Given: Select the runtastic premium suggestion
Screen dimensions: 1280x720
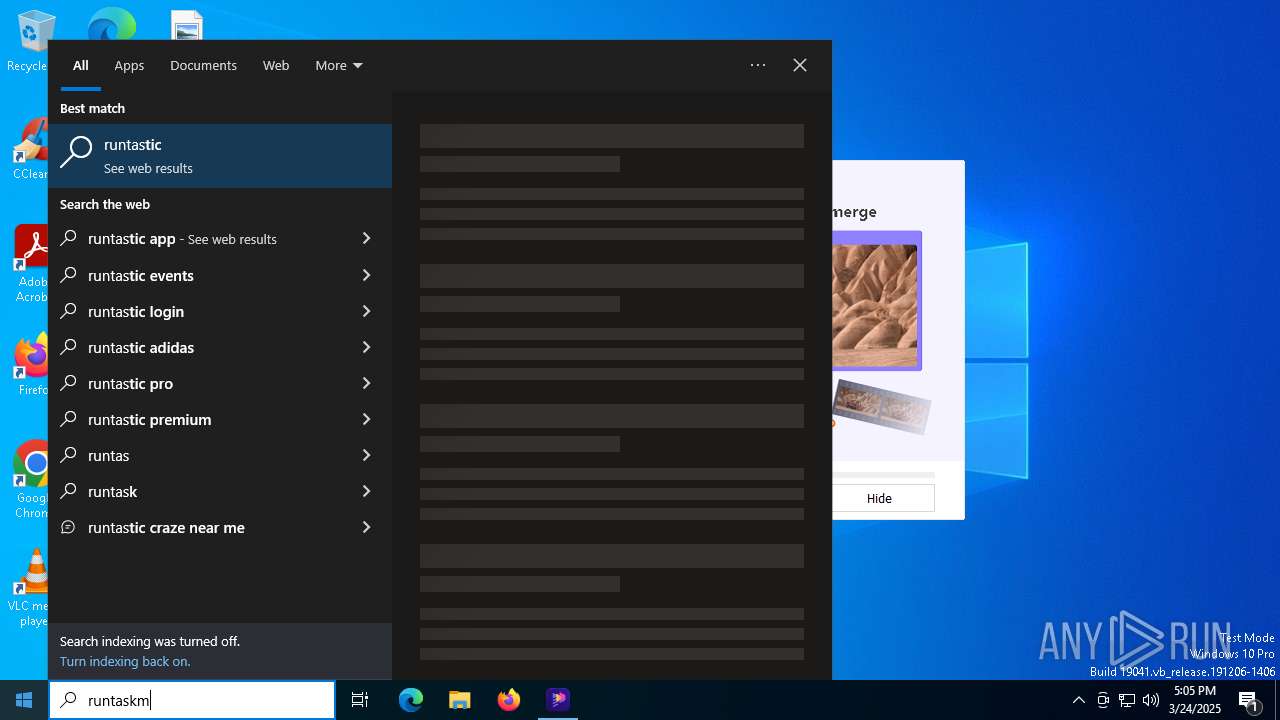Looking at the screenshot, I should (200, 419).
